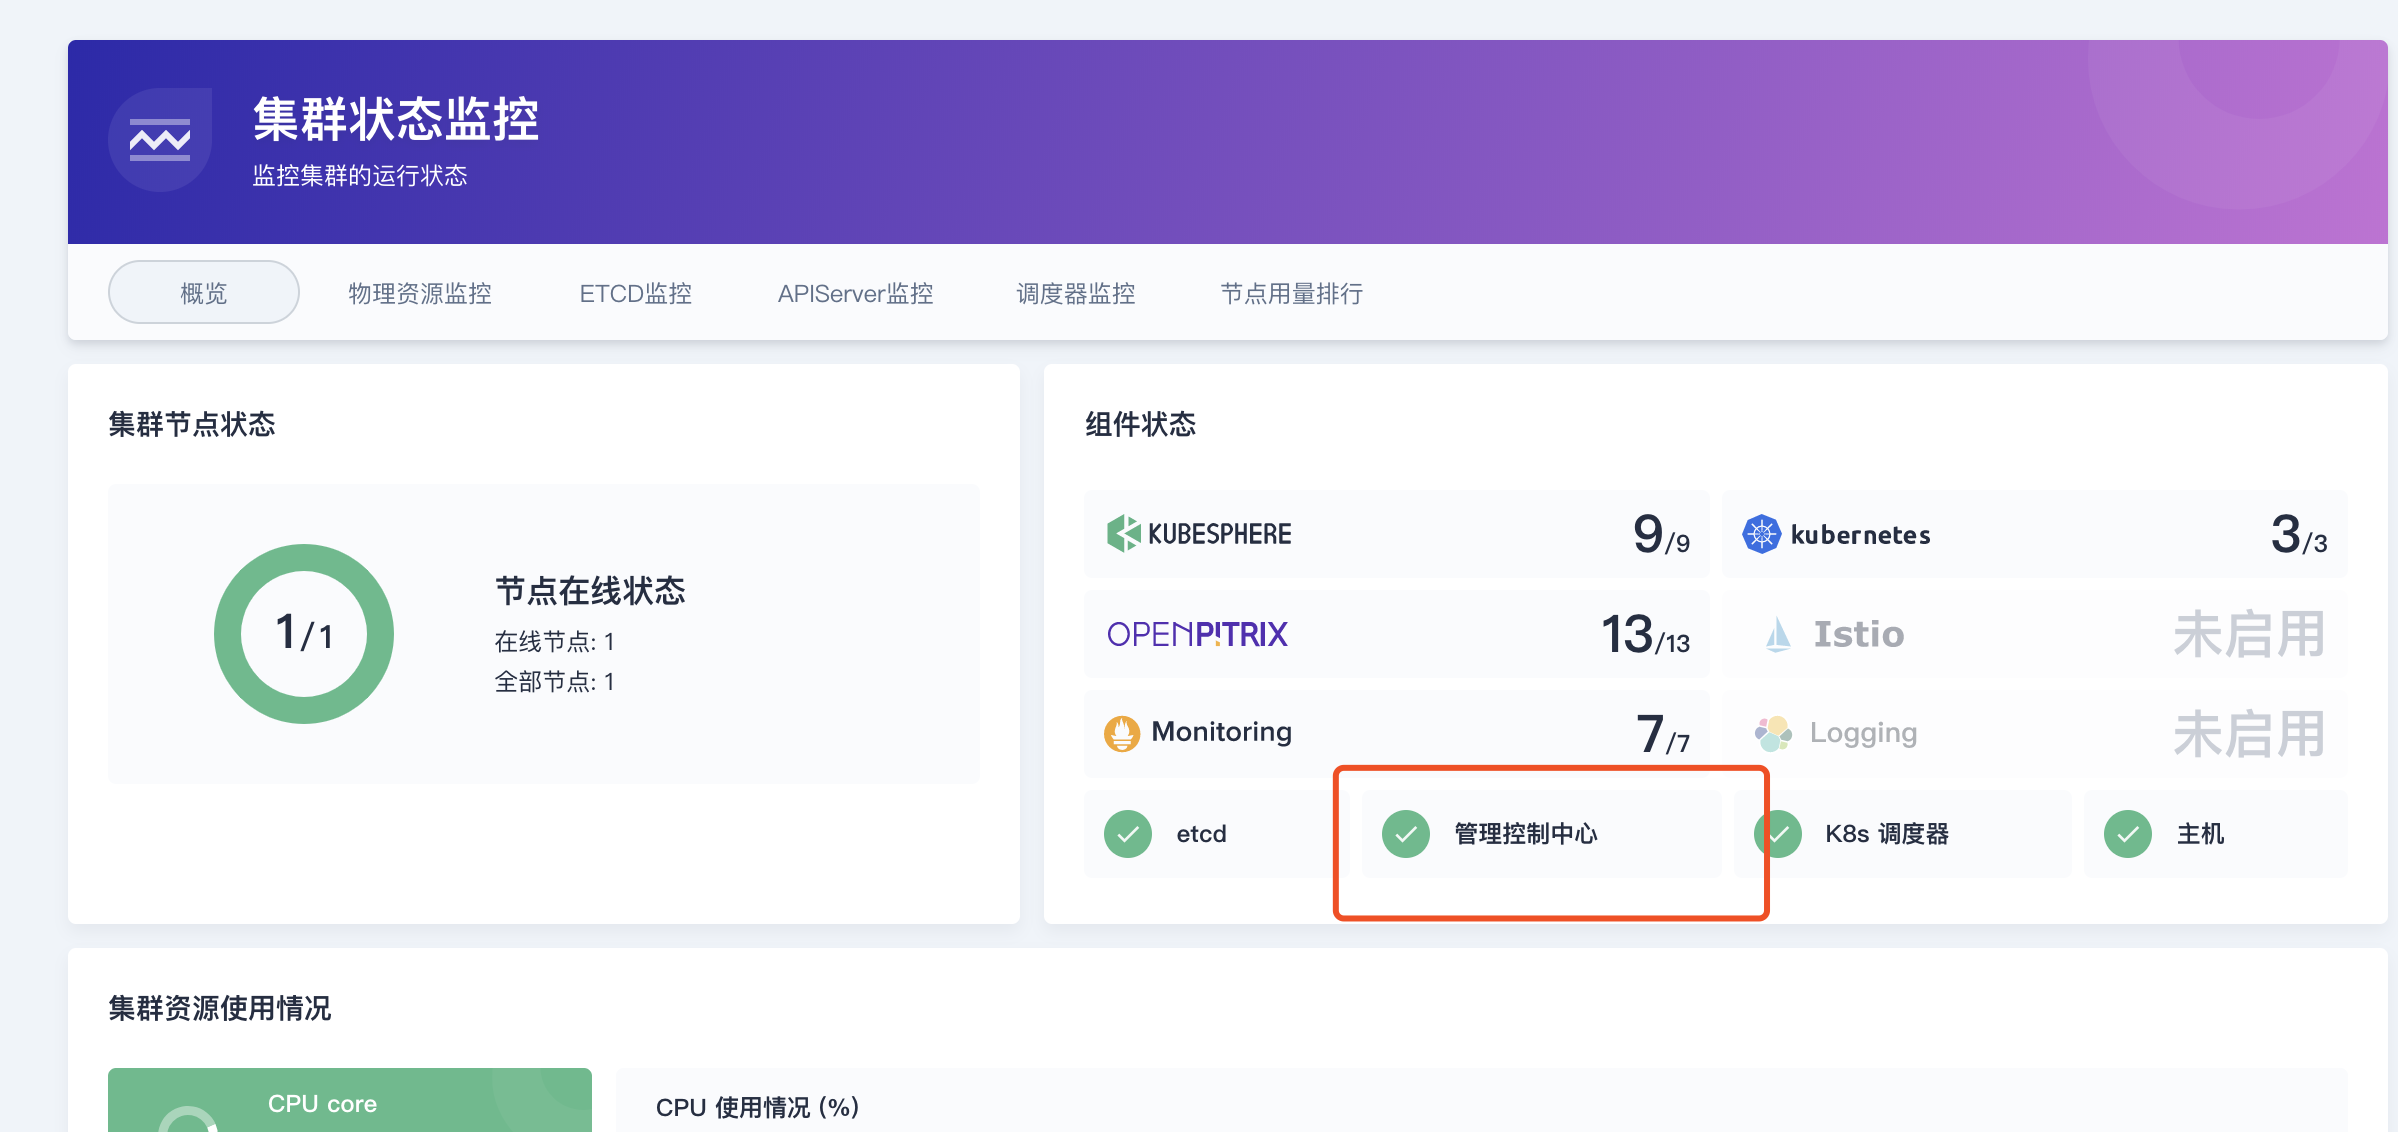Image resolution: width=2398 pixels, height=1132 pixels.
Task: Click the Logging colorful icon
Action: click(1773, 733)
